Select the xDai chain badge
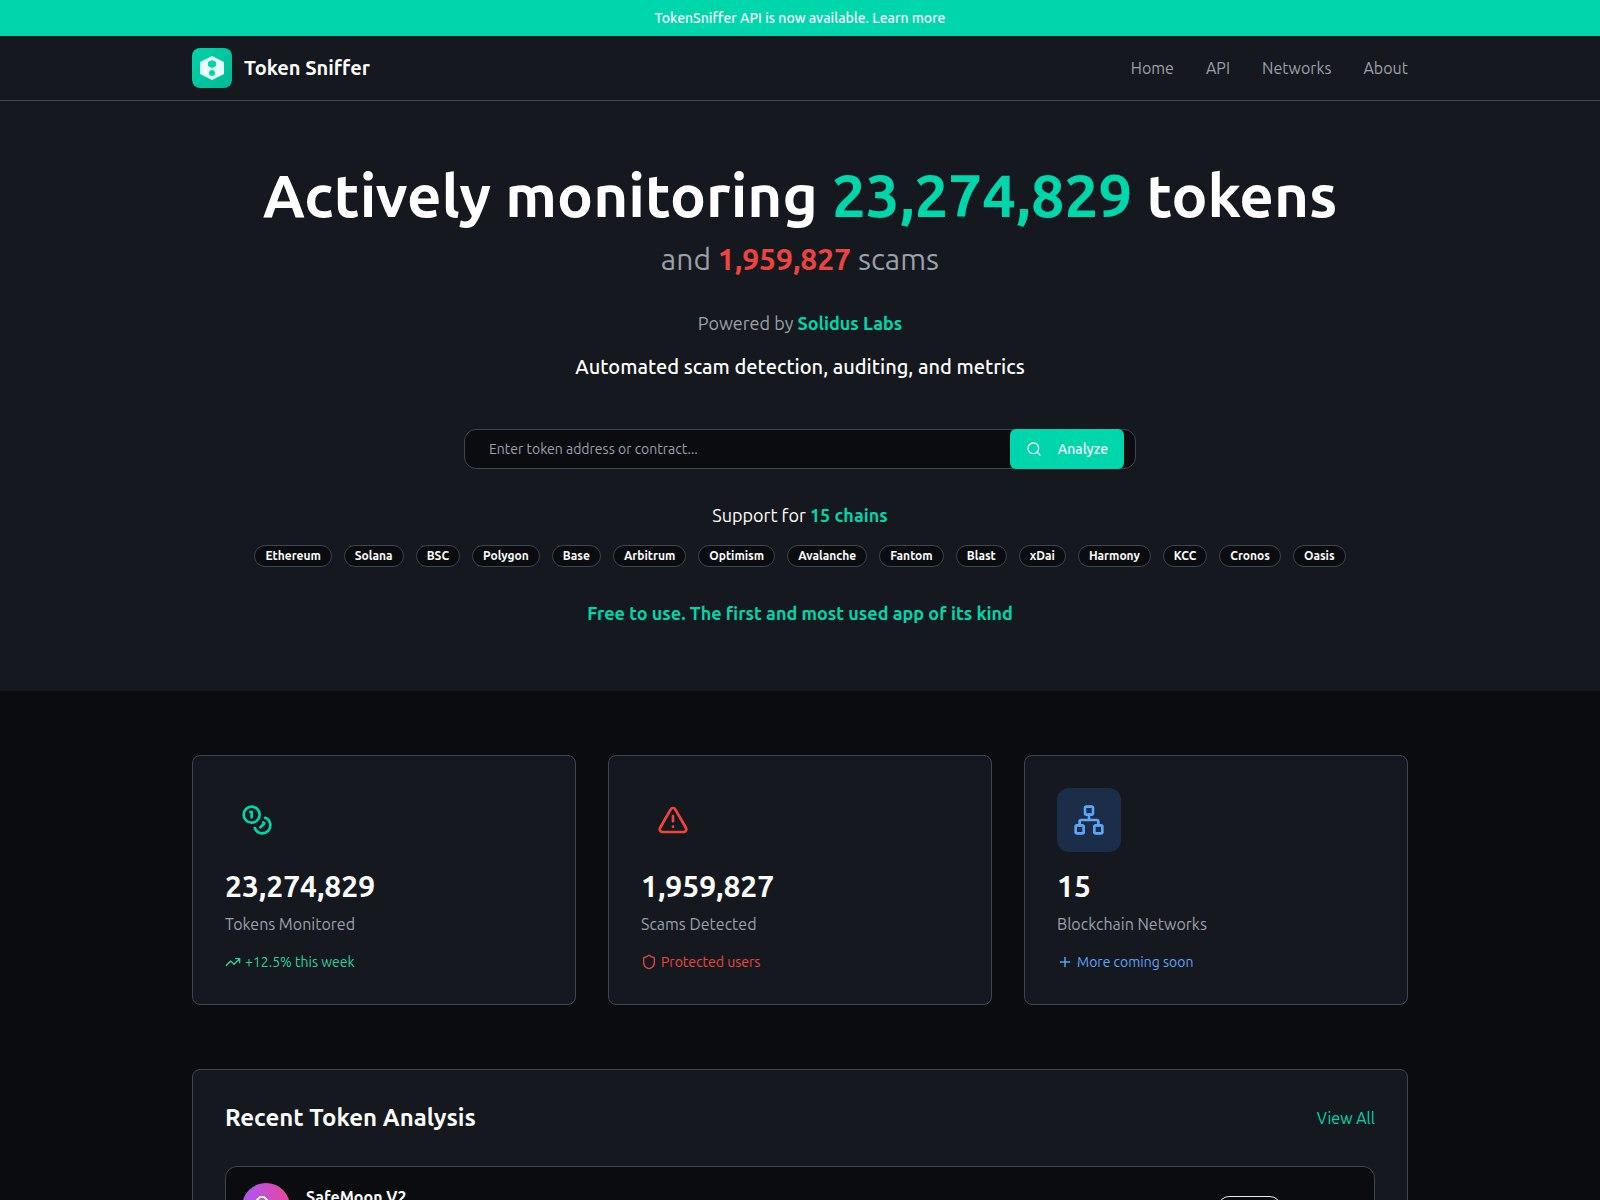Image resolution: width=1600 pixels, height=1200 pixels. coord(1042,556)
